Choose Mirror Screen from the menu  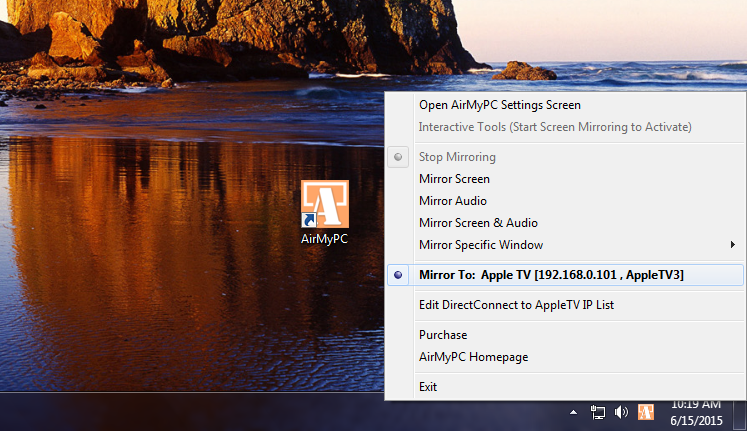coord(565,179)
